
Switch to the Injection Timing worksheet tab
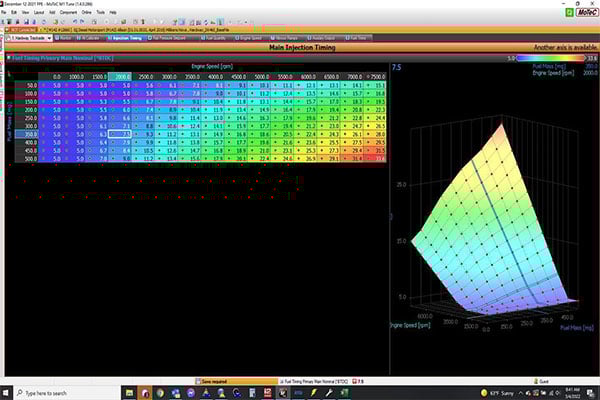point(125,38)
